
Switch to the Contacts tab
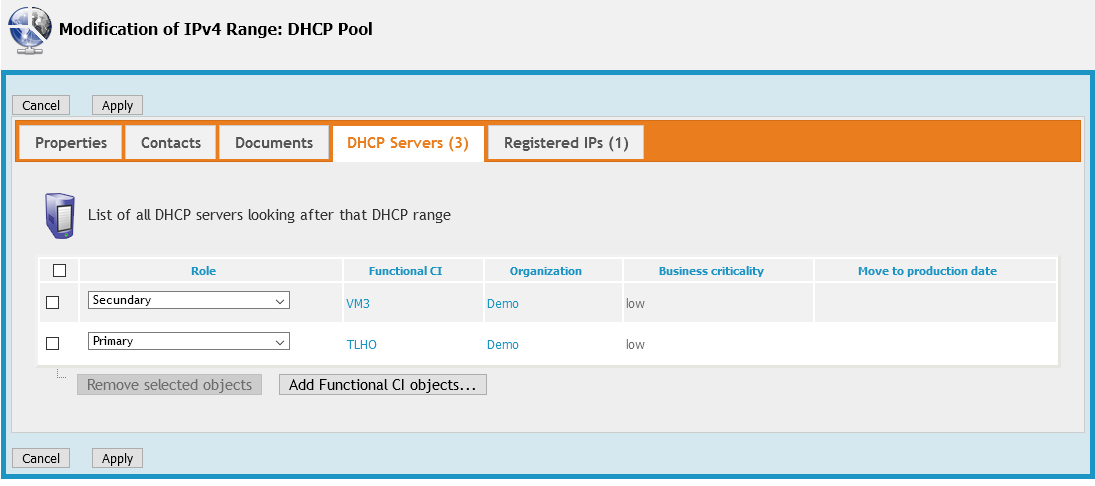point(171,143)
